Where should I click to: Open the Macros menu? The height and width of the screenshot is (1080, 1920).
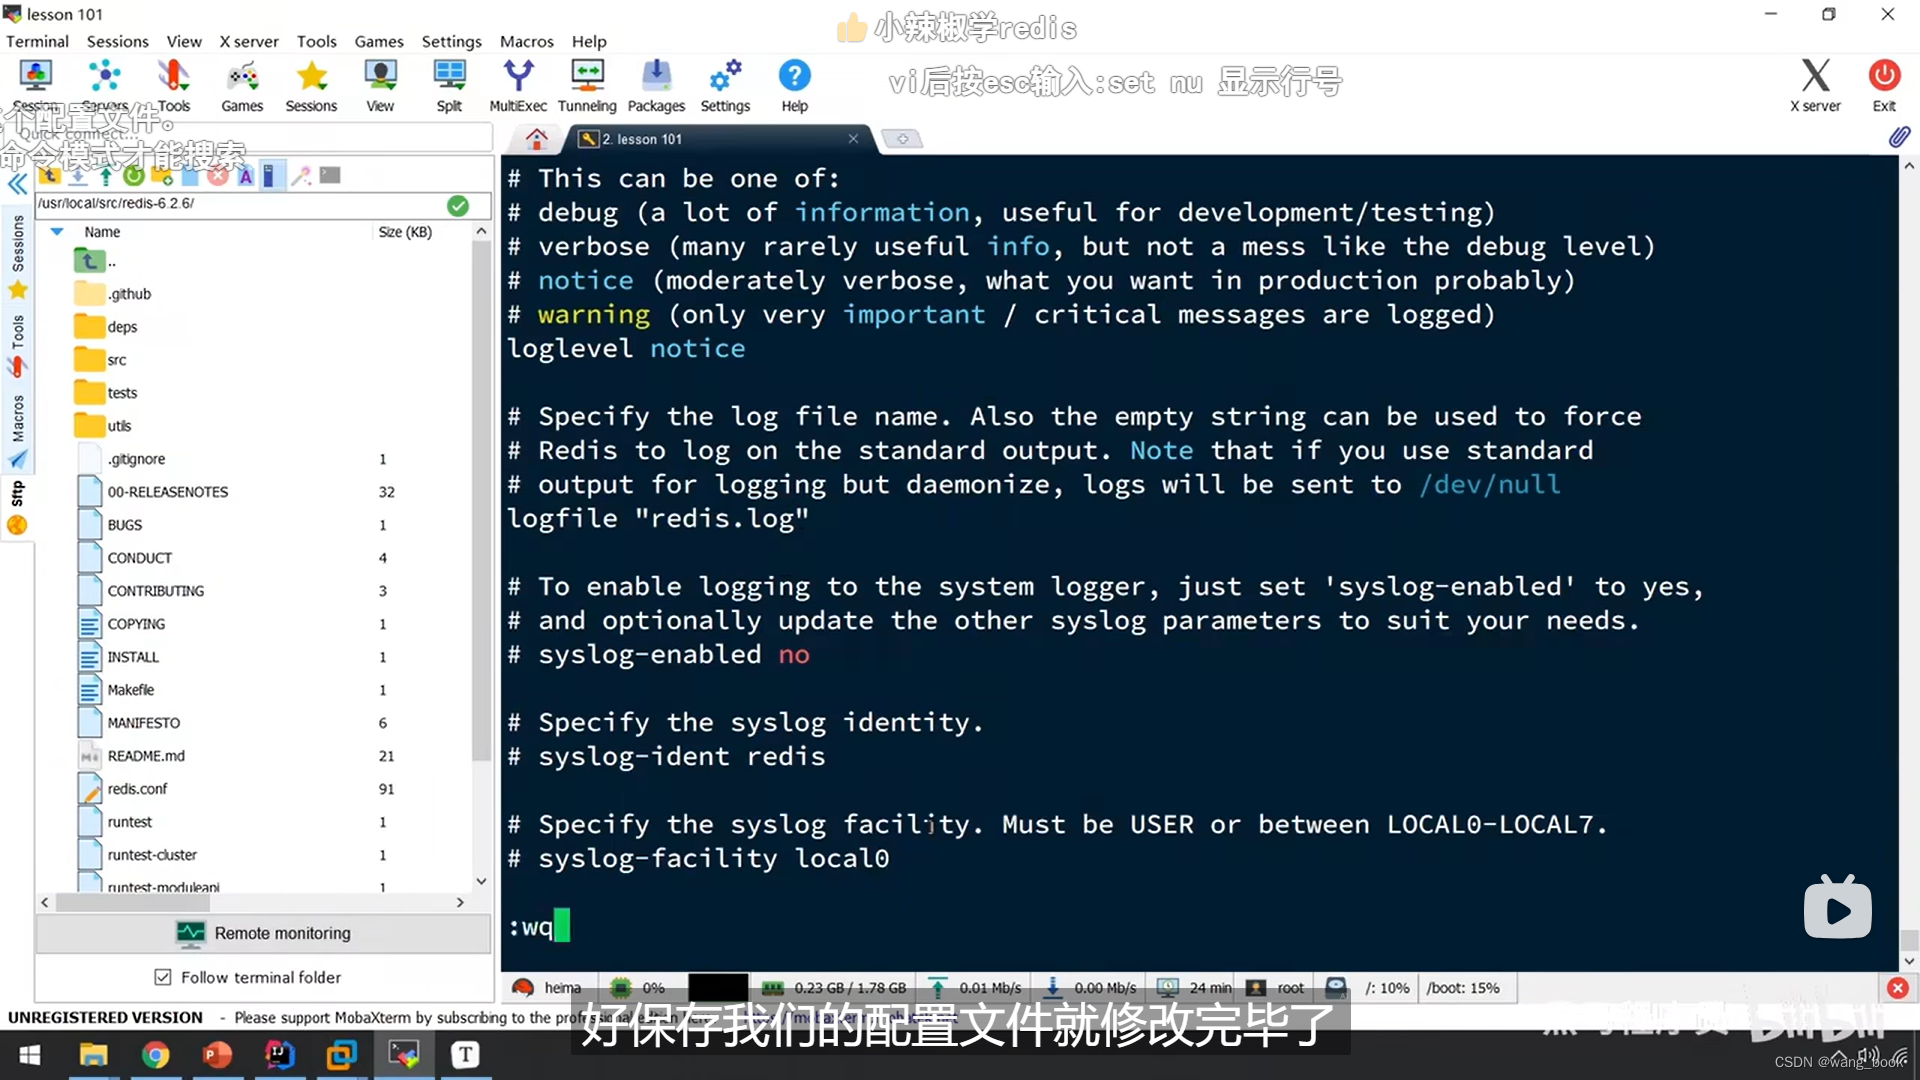(526, 41)
